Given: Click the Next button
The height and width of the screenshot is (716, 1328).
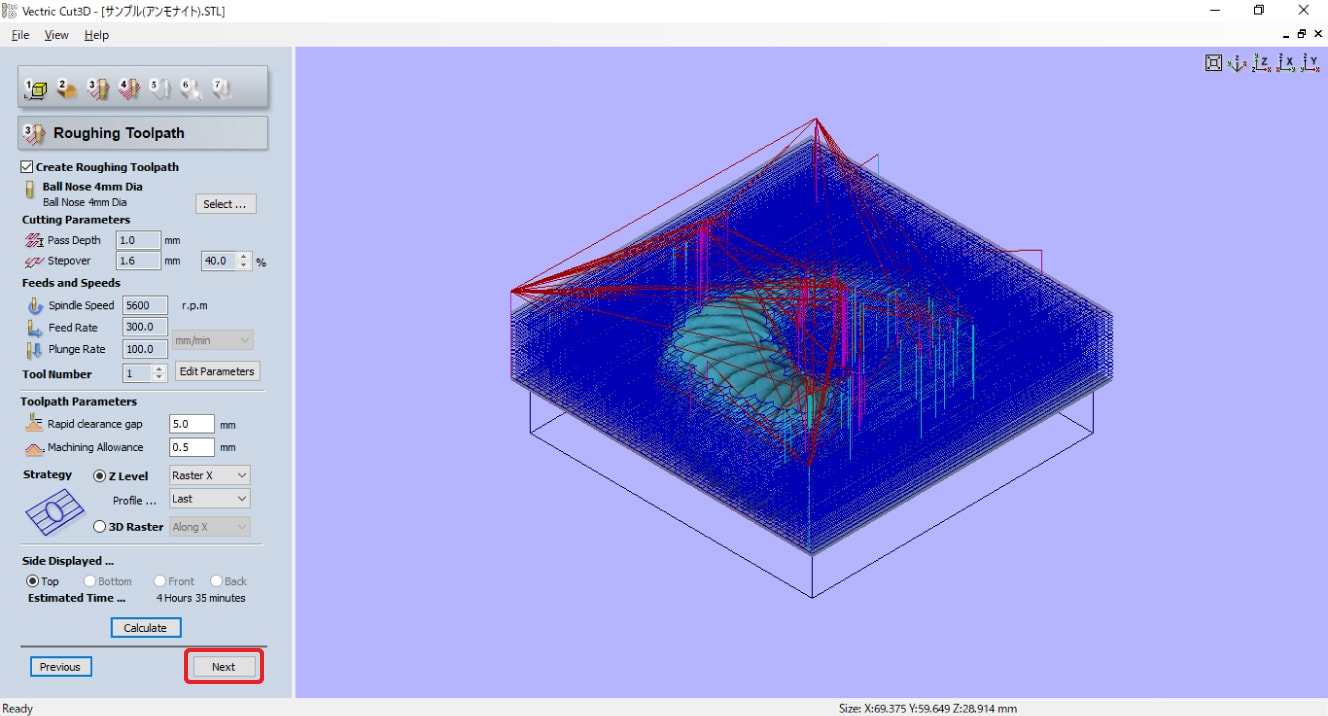Looking at the screenshot, I should coord(223,667).
